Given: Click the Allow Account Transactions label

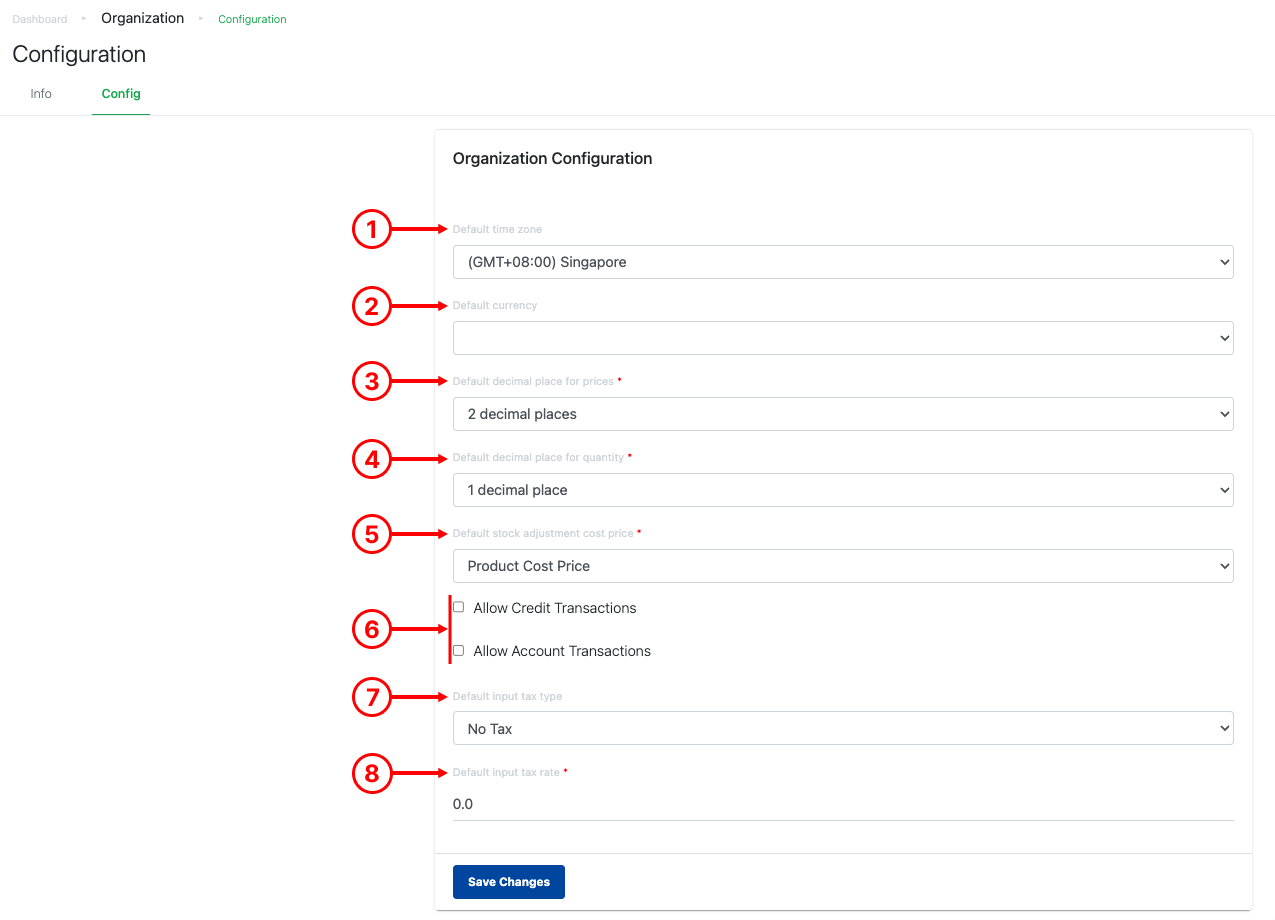Looking at the screenshot, I should (x=562, y=651).
